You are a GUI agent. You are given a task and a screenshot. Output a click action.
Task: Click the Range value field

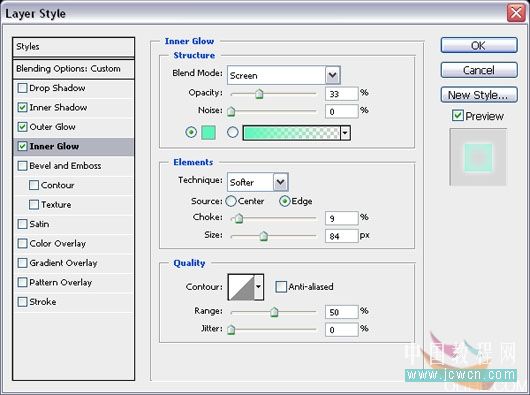341,312
